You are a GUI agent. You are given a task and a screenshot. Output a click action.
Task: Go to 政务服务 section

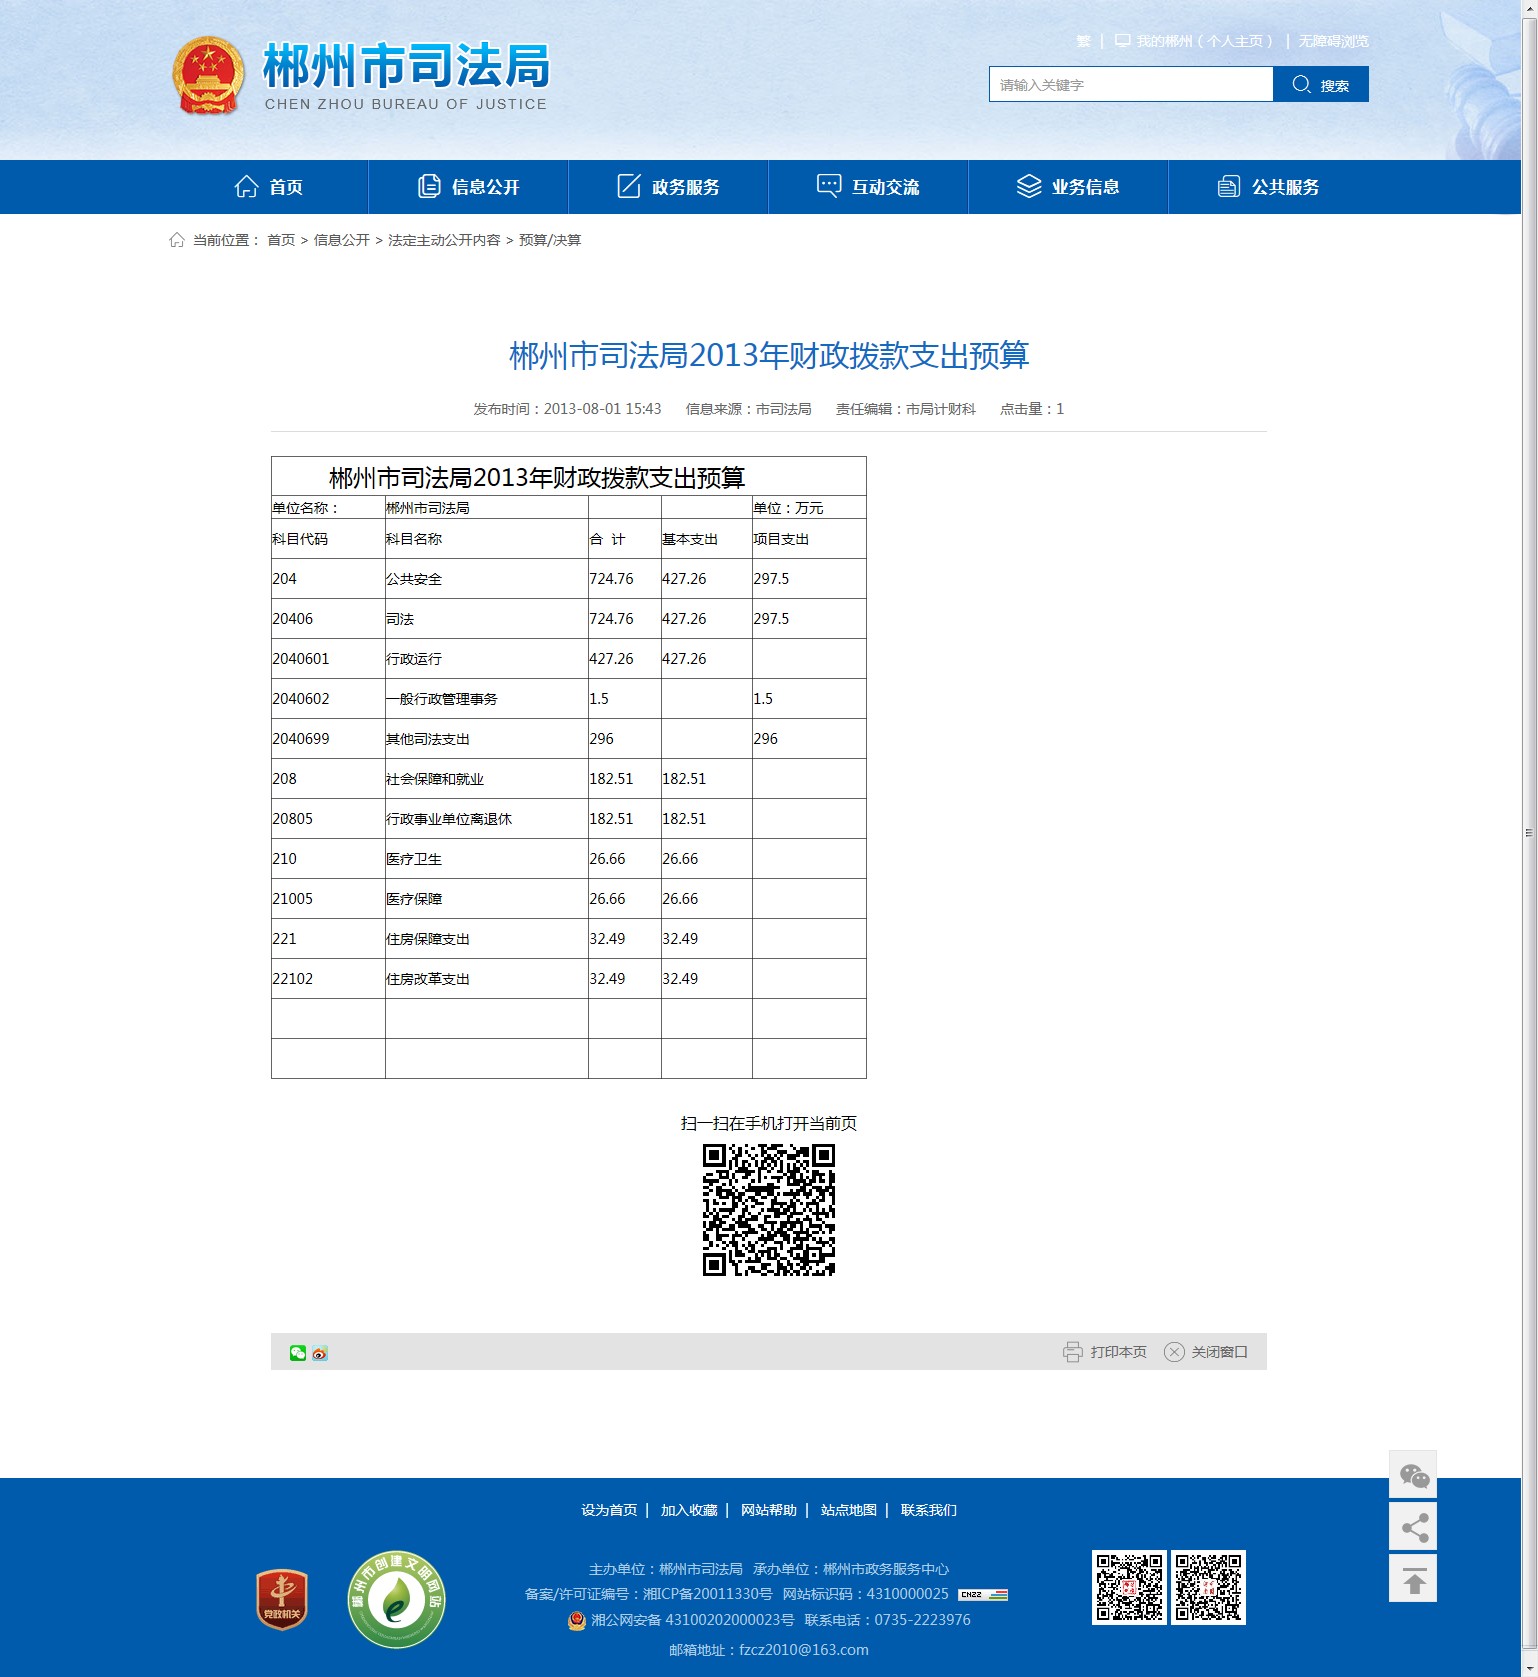point(669,187)
